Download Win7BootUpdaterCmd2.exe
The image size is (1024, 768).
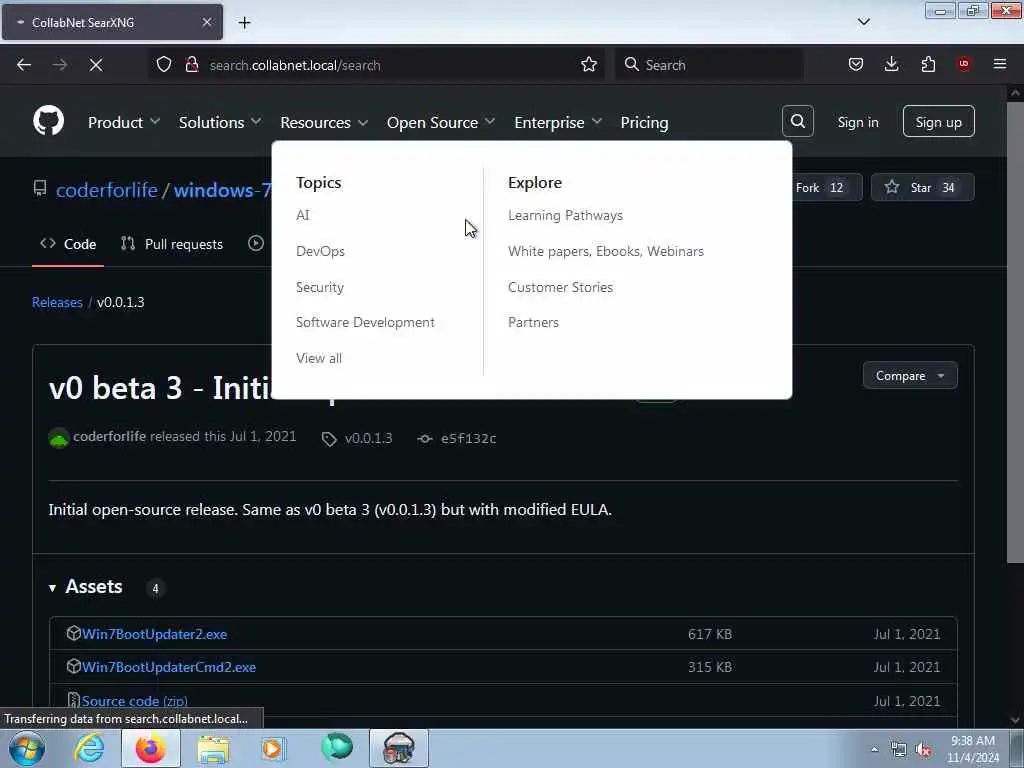click(169, 667)
